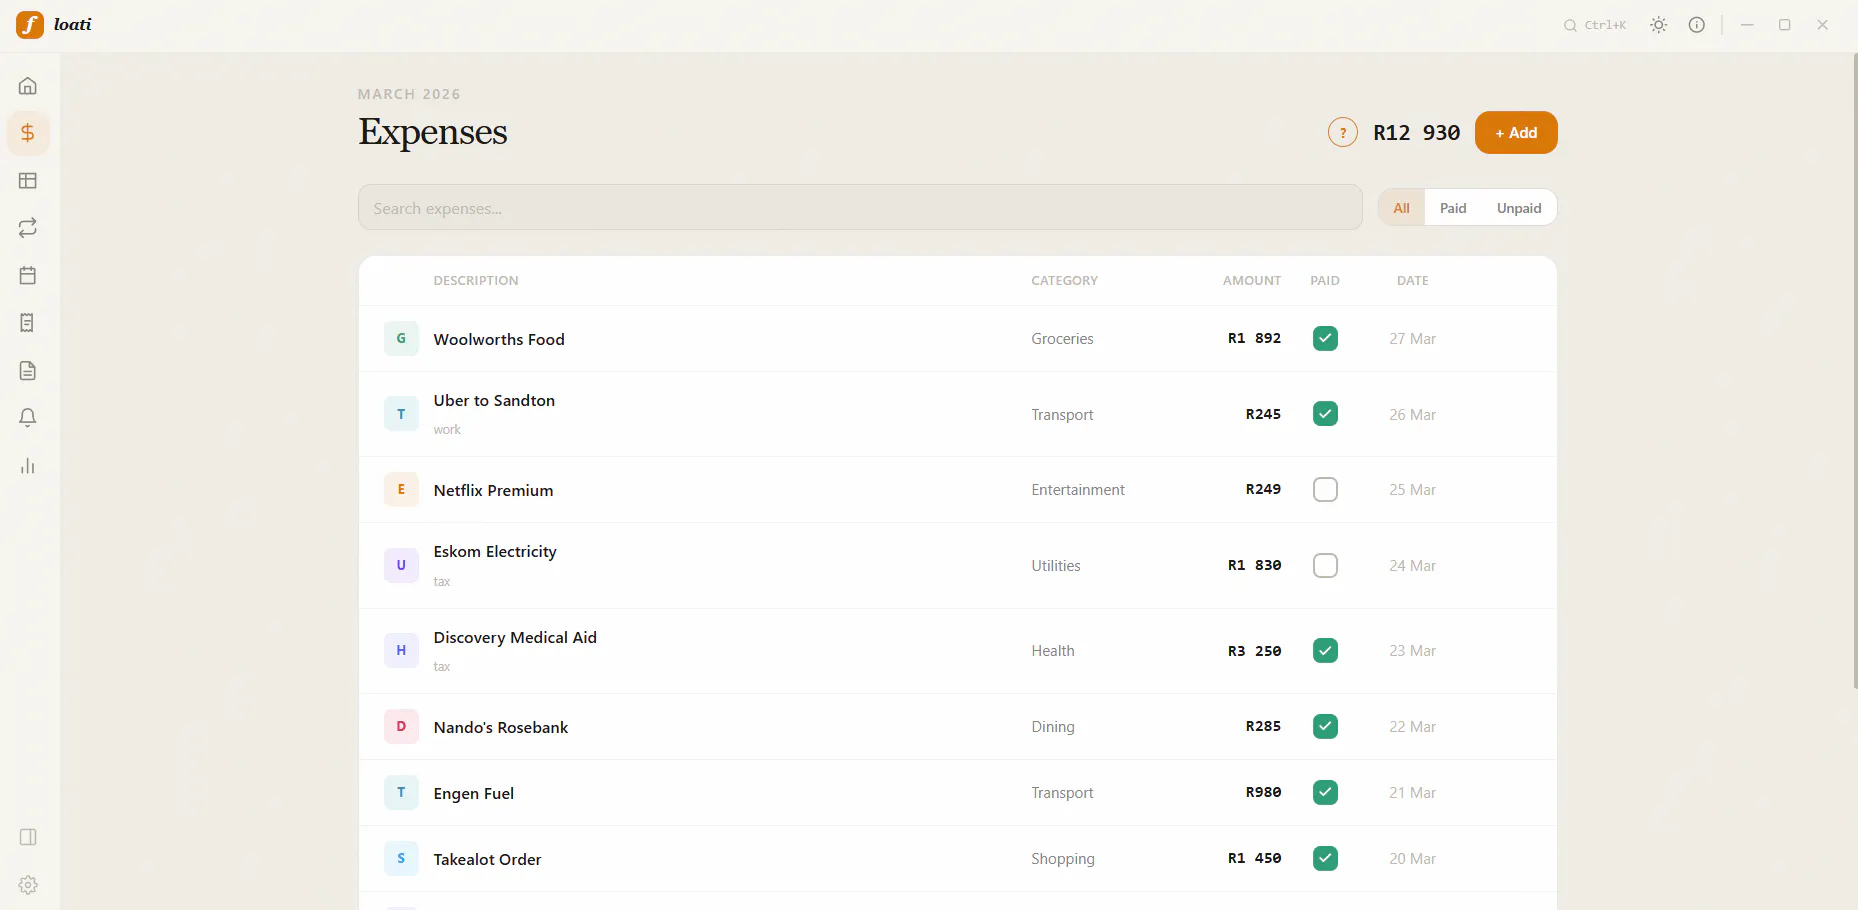Click the R3 250 amount
The width and height of the screenshot is (1858, 910).
1254,651
